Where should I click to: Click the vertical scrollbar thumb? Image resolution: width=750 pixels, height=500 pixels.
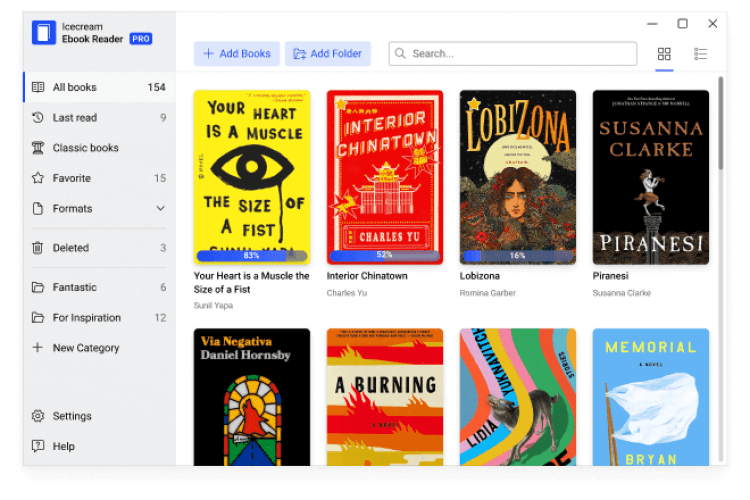(x=720, y=122)
